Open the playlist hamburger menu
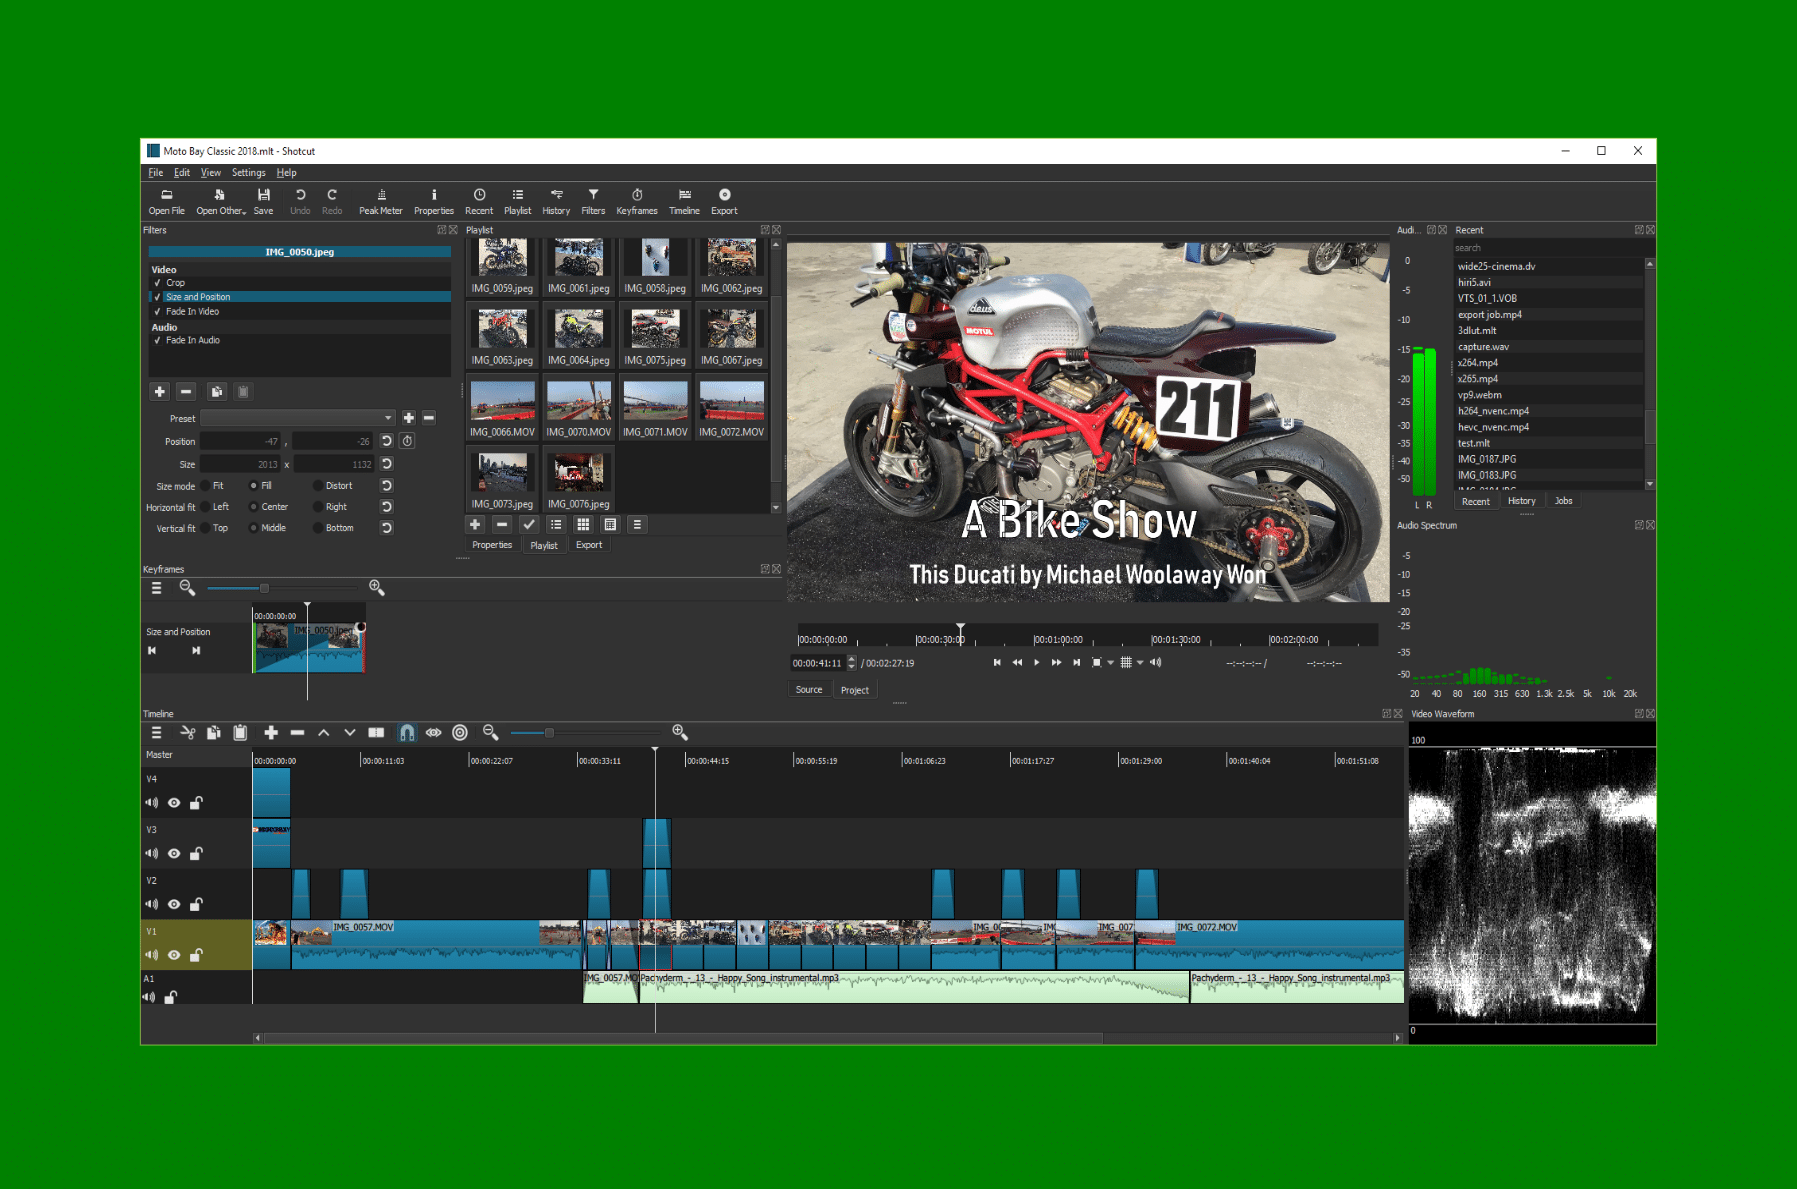 [637, 524]
